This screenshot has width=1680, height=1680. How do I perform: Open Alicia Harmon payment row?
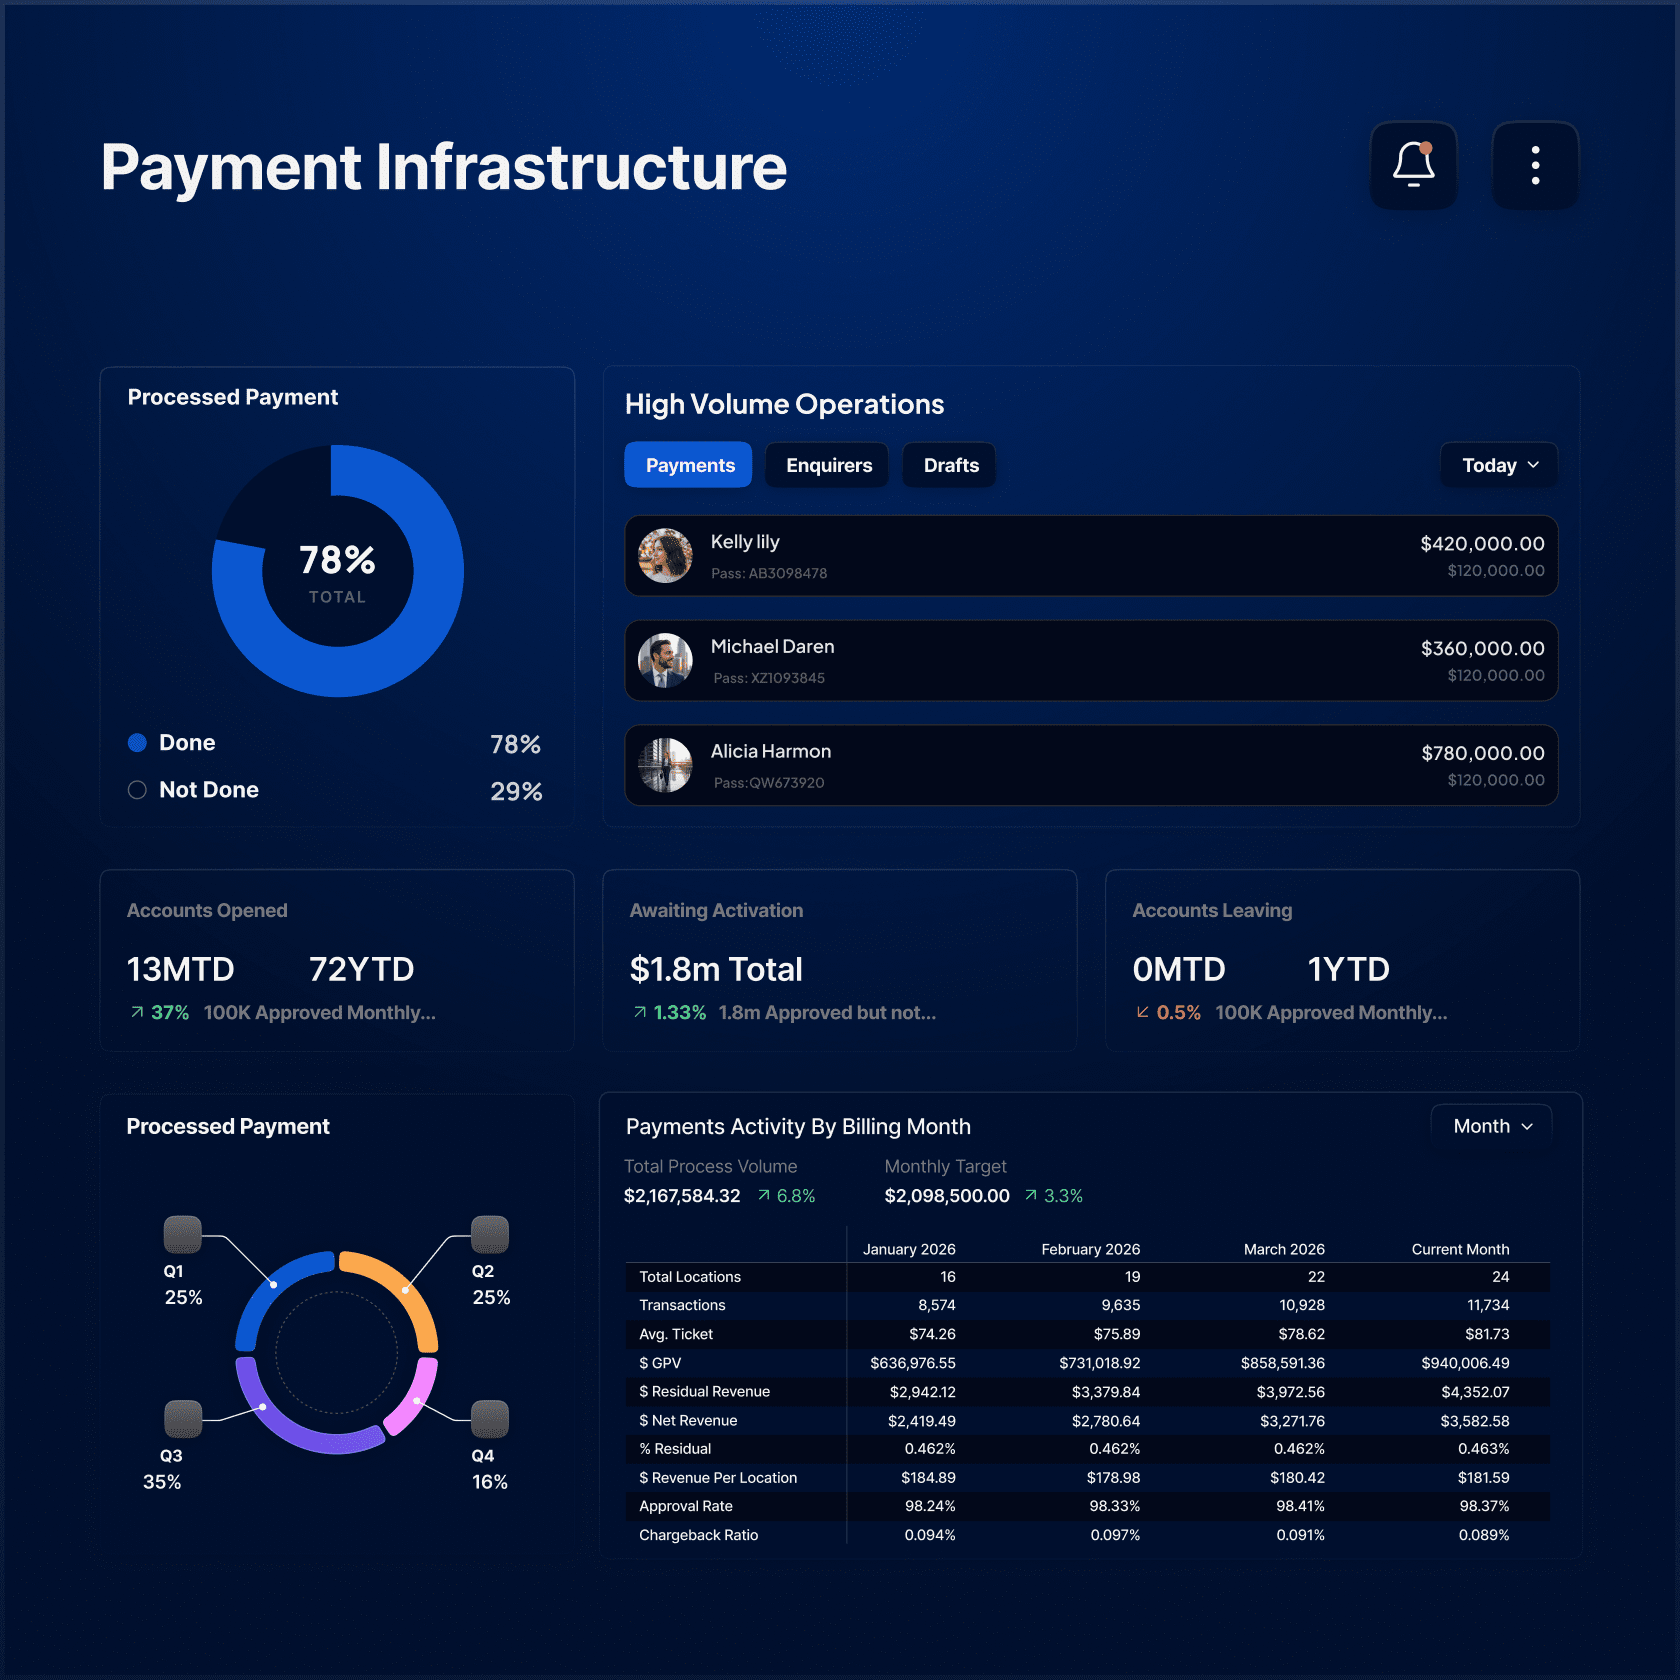[x=1091, y=765]
